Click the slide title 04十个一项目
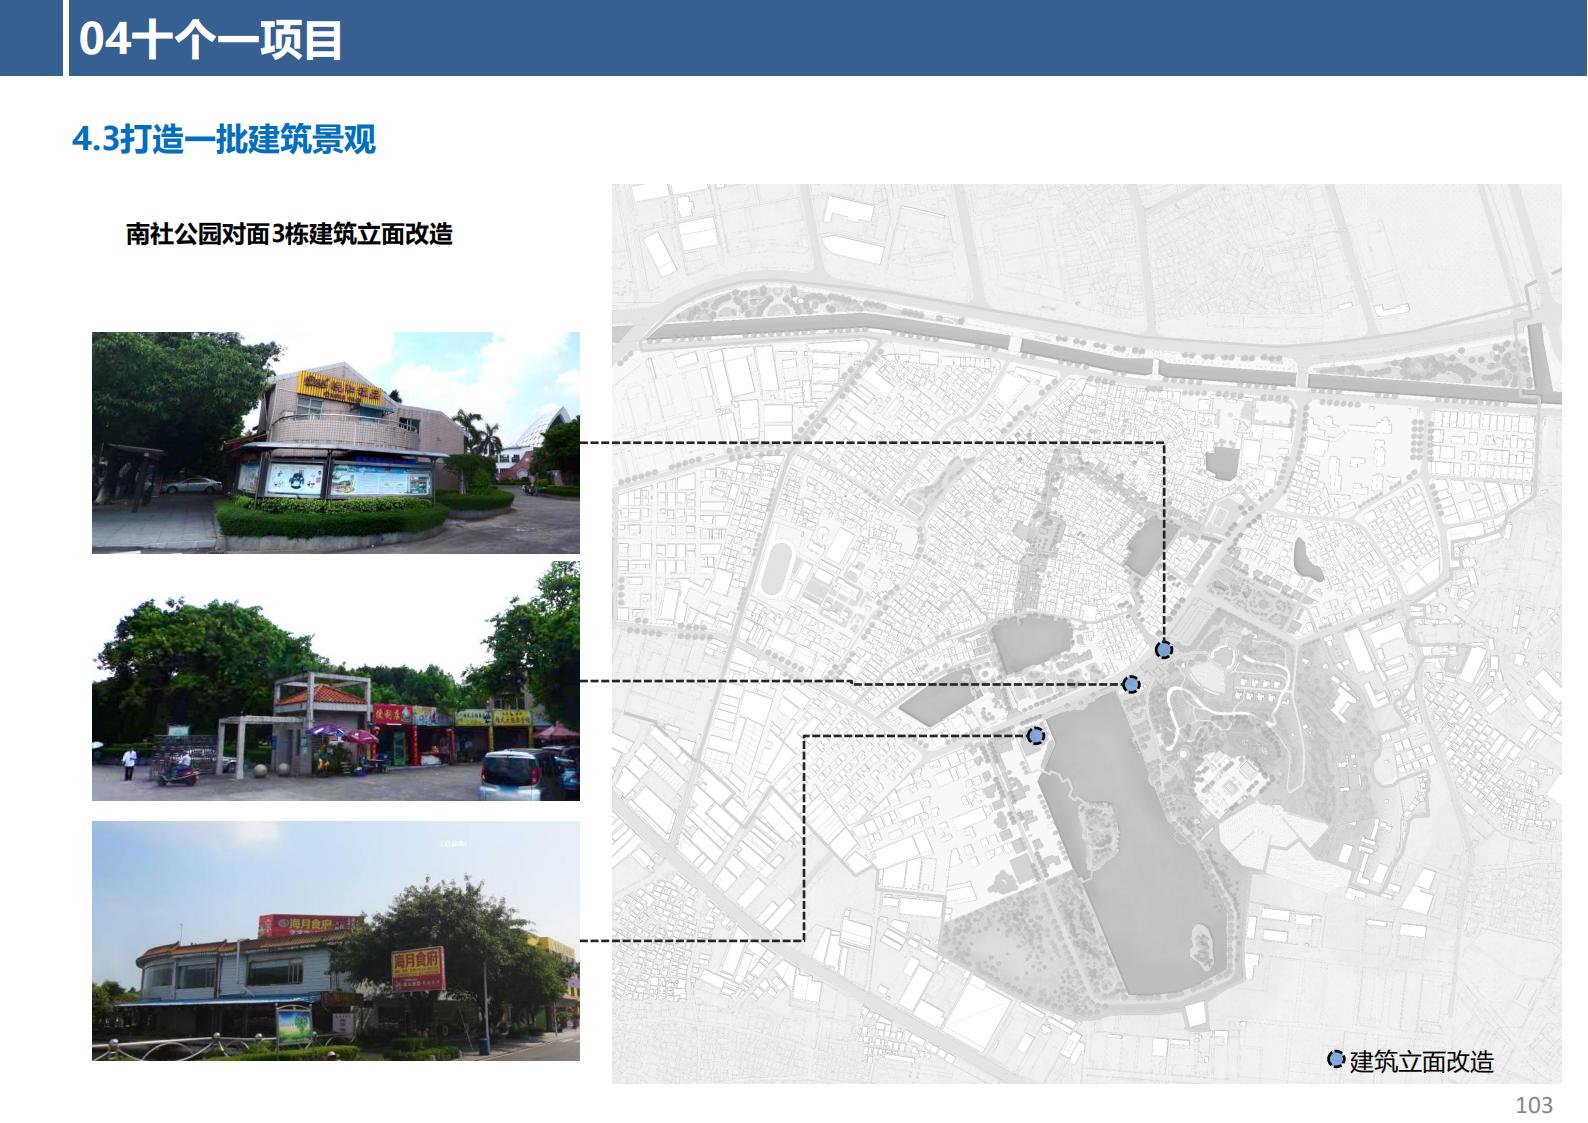This screenshot has width=1588, height=1123. (210, 40)
